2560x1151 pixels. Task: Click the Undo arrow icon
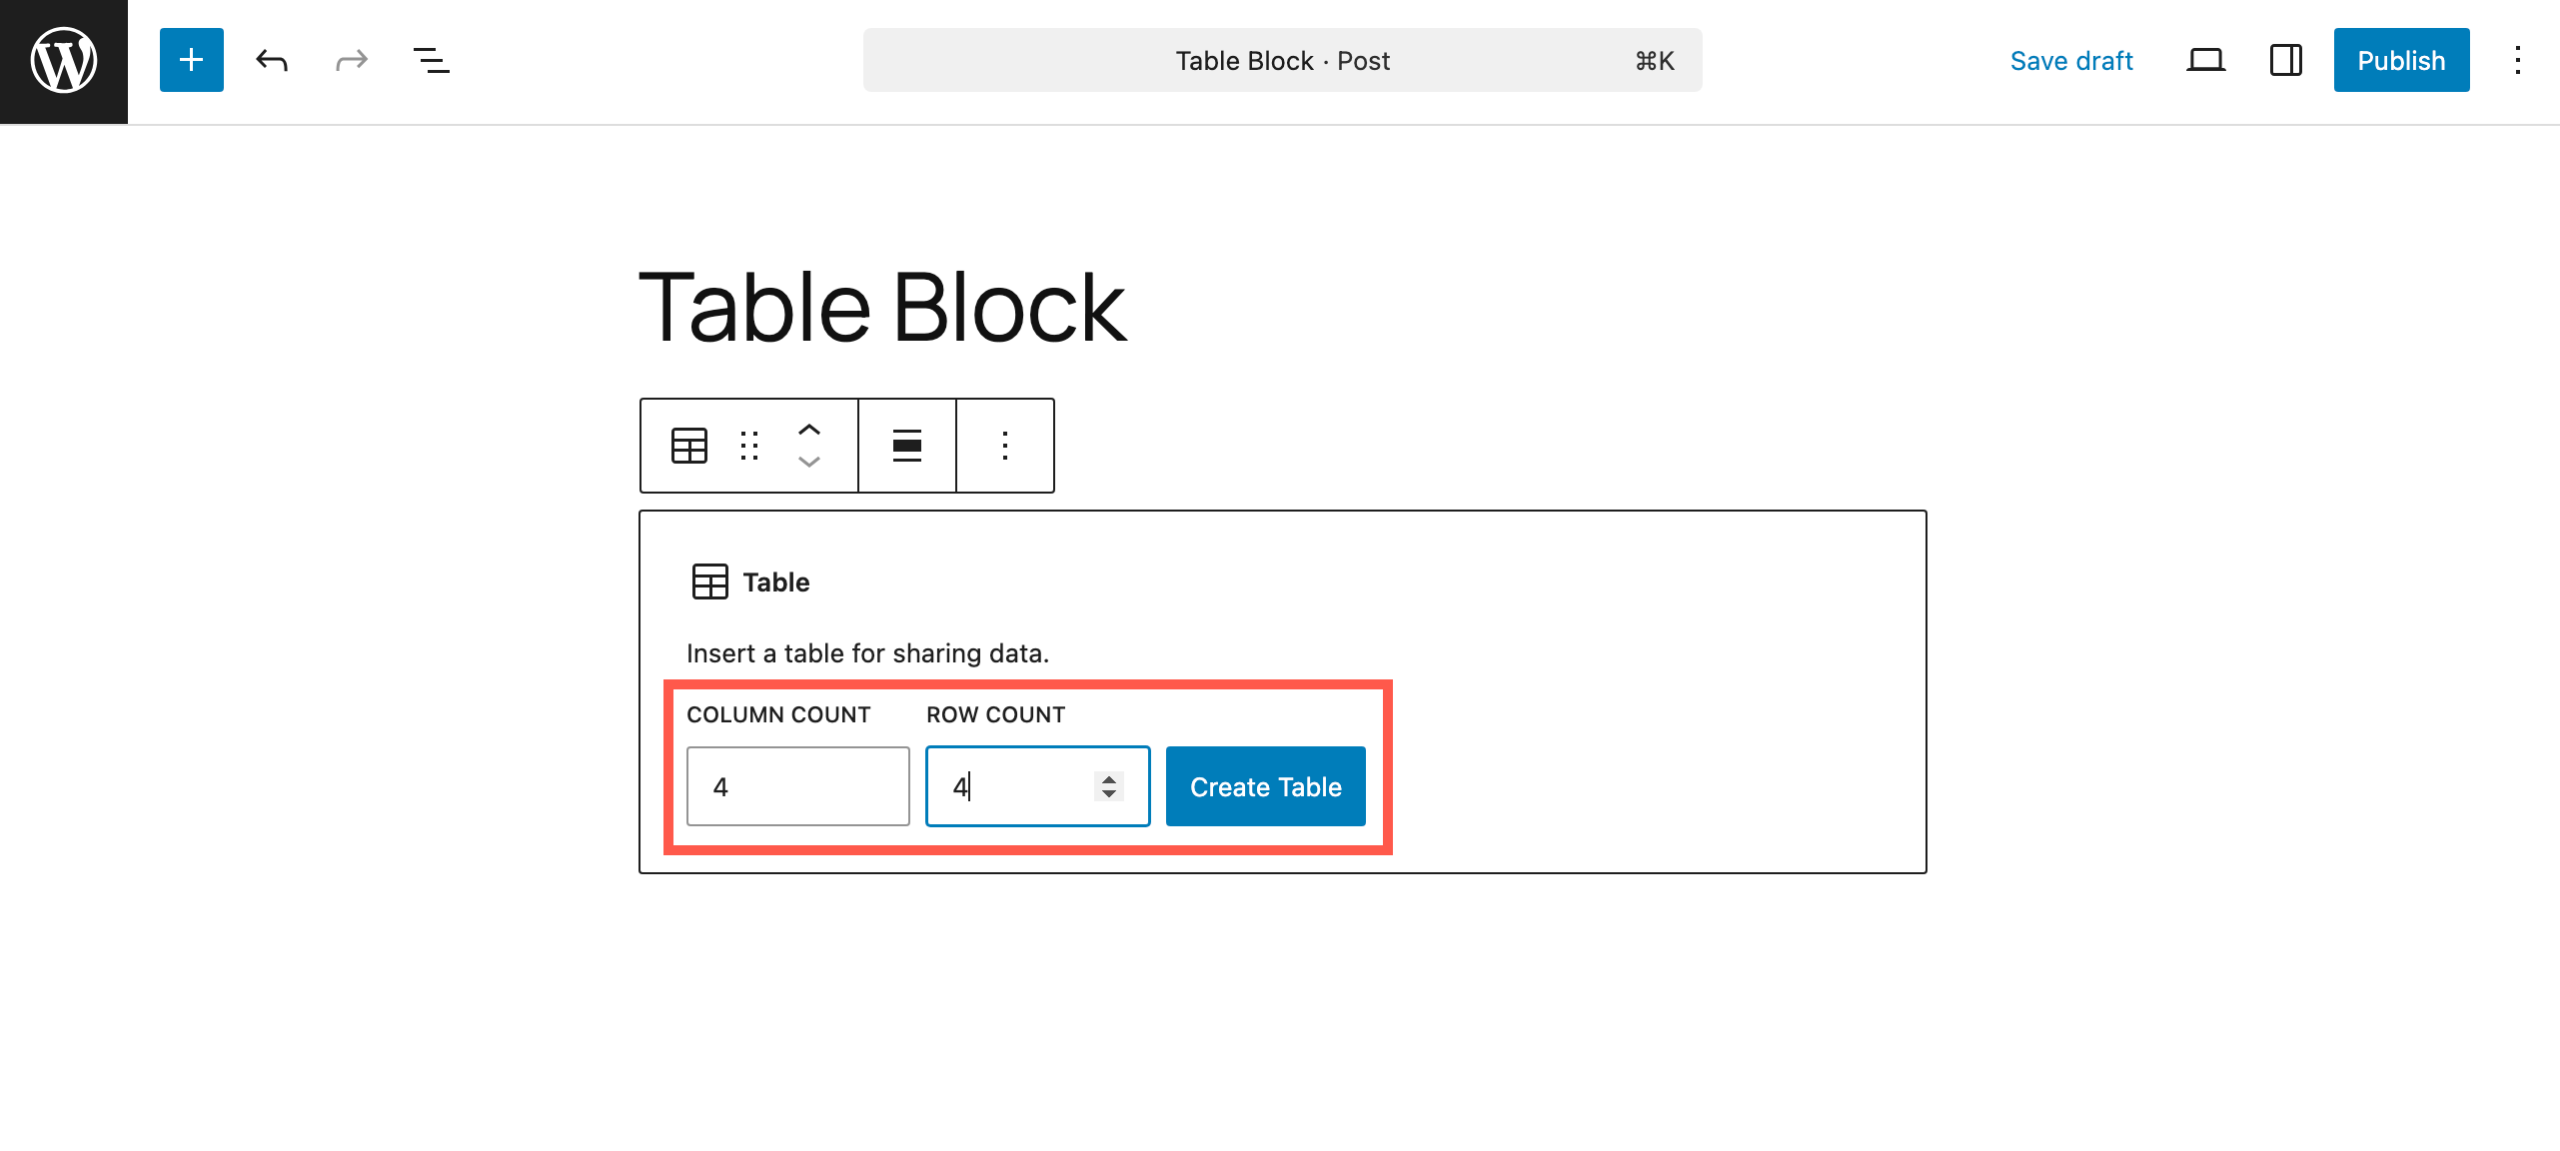(x=271, y=61)
